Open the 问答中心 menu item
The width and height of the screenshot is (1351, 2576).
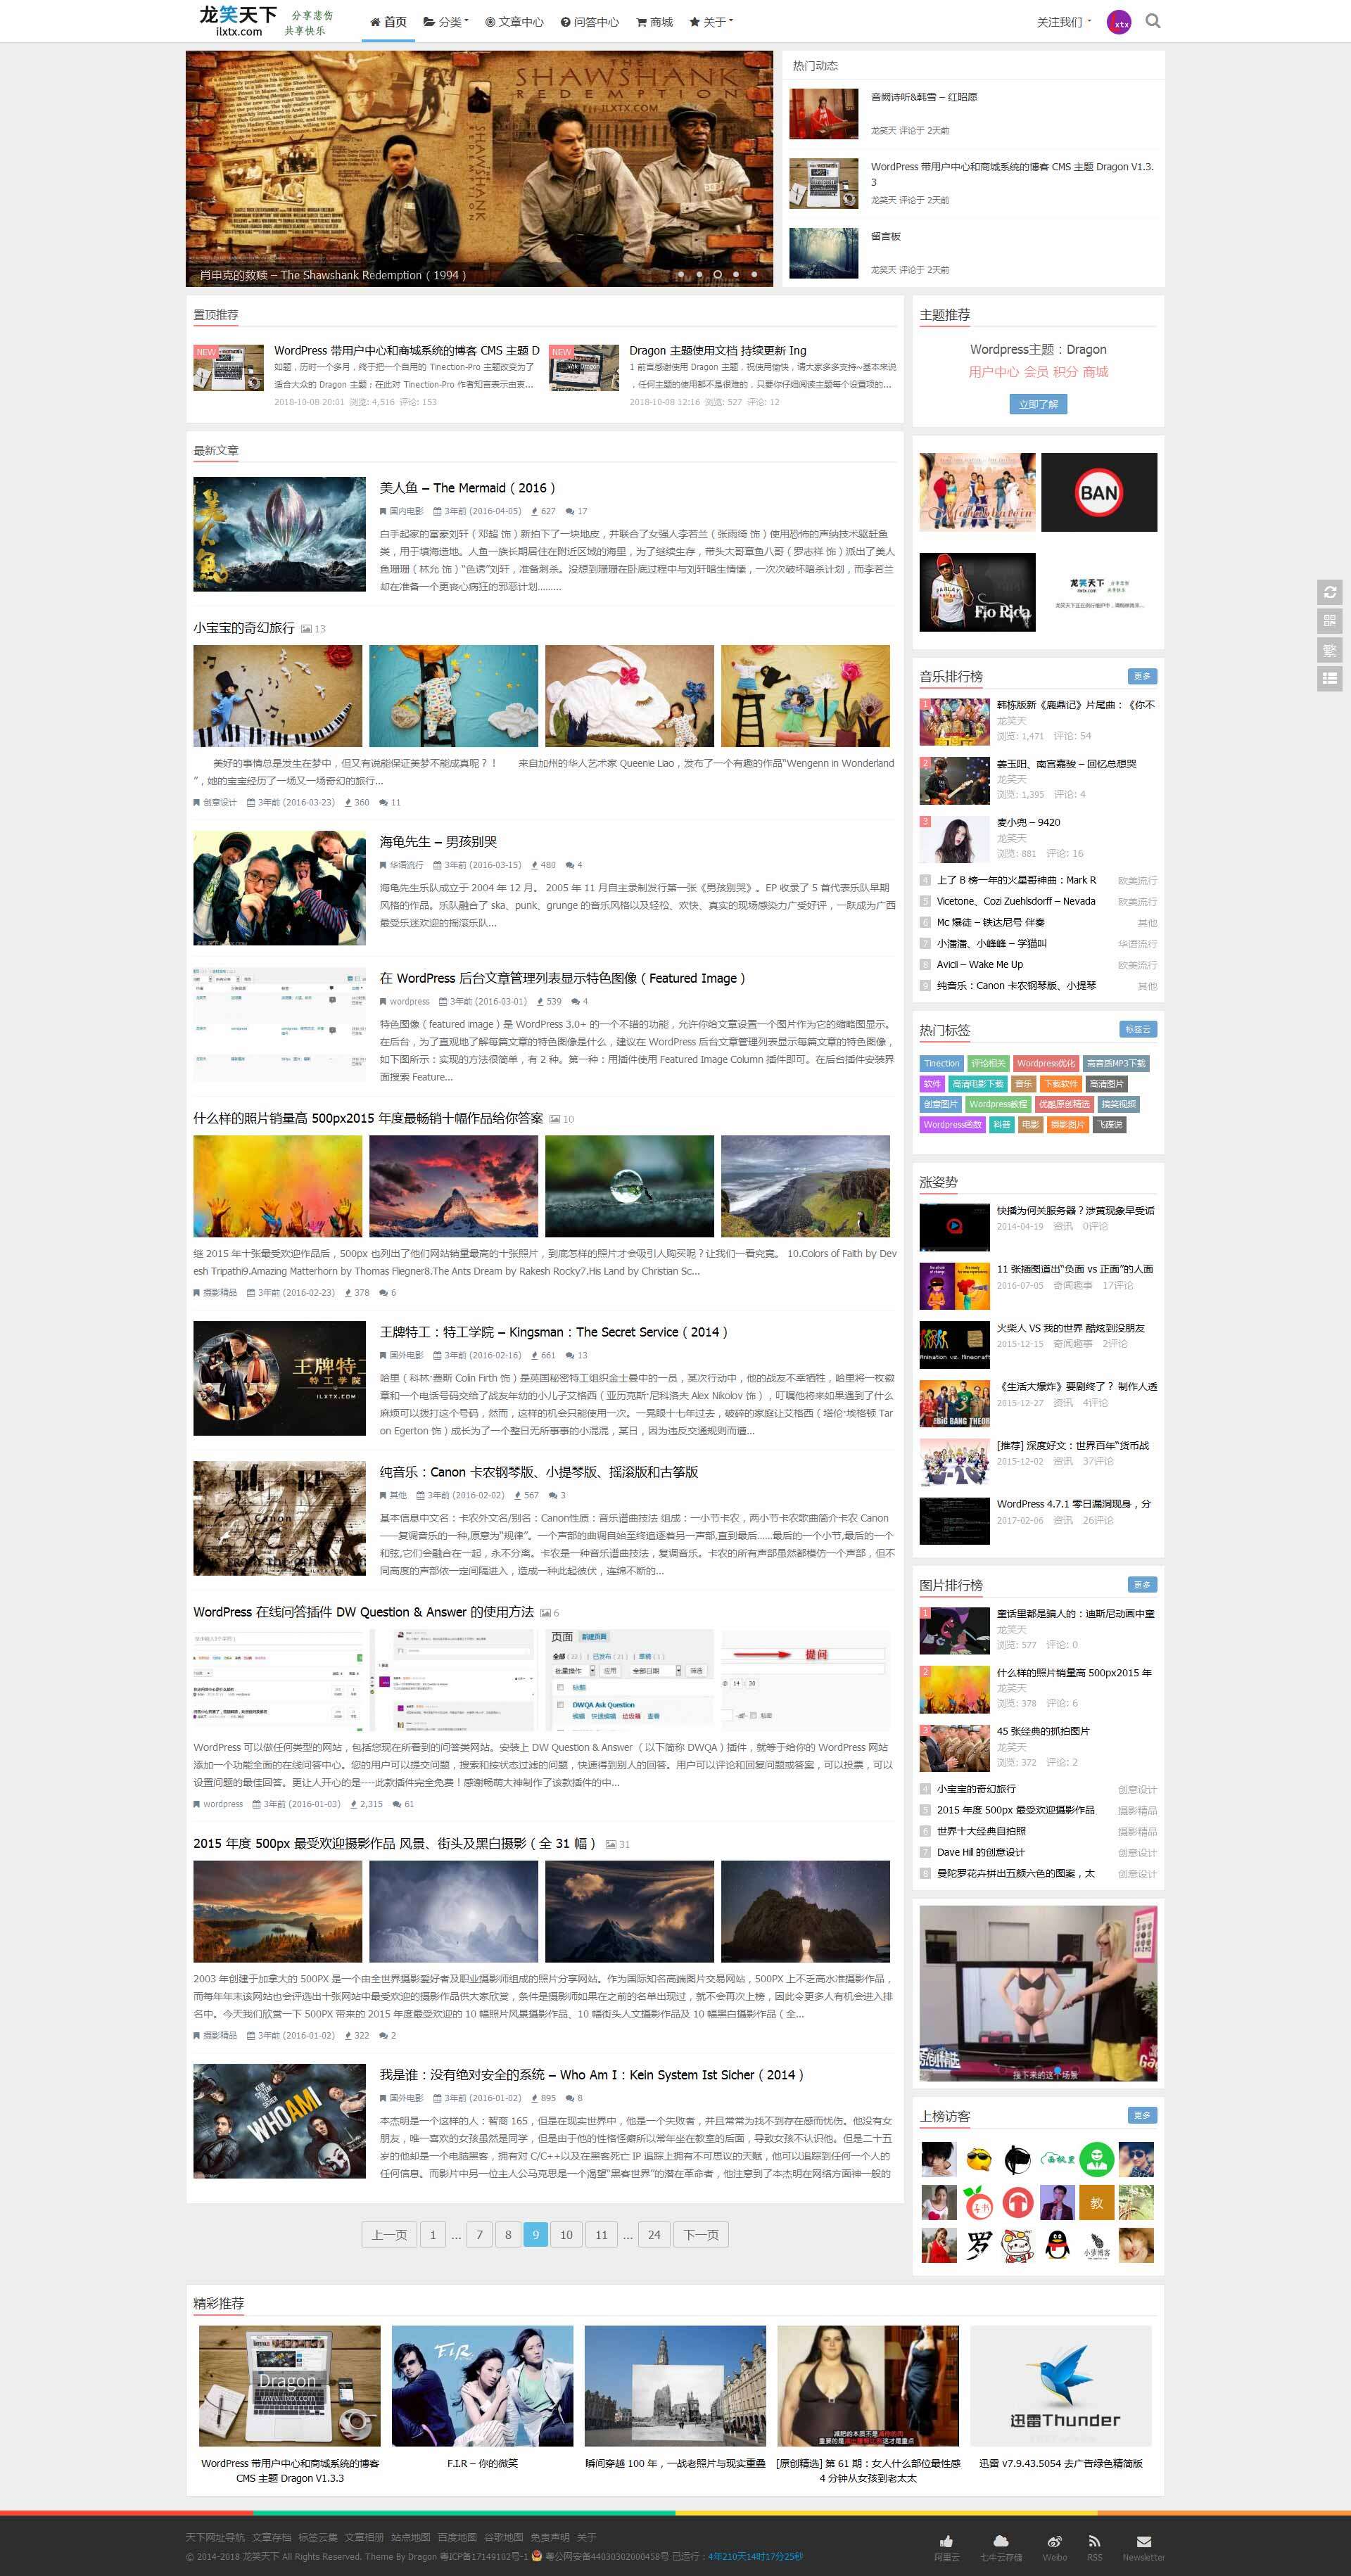589,22
